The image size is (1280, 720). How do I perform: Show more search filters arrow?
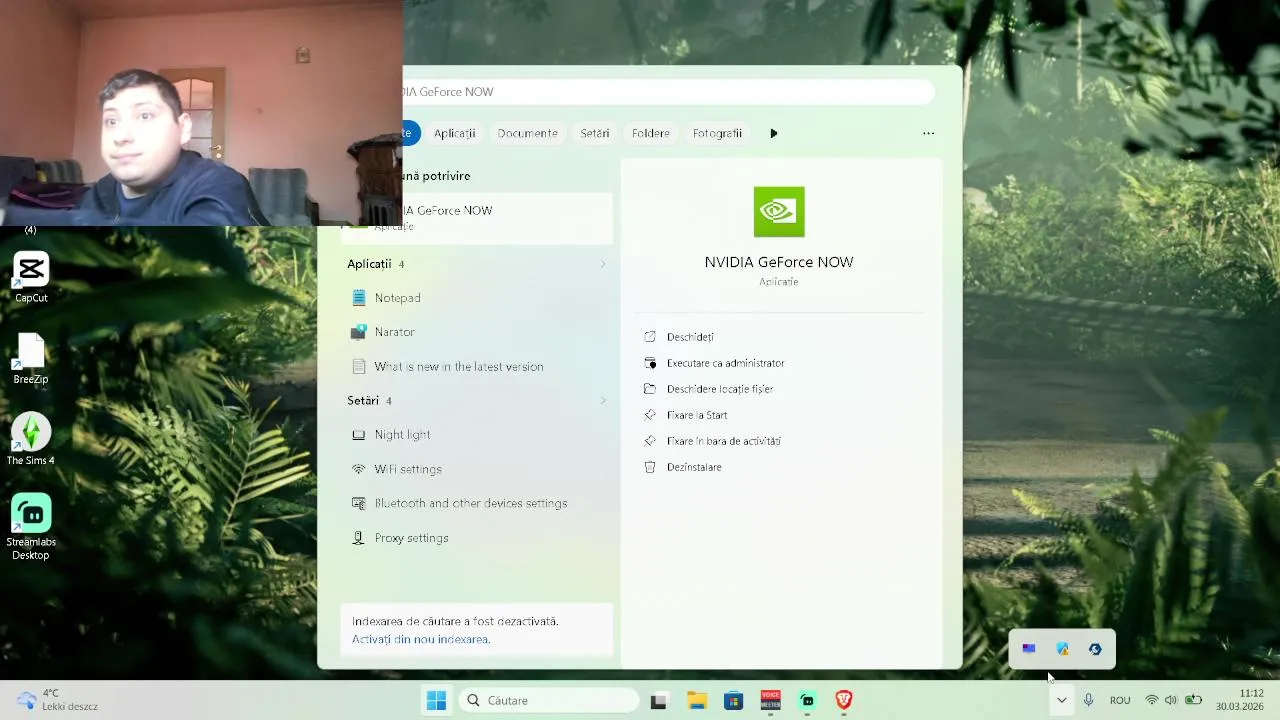tap(774, 133)
